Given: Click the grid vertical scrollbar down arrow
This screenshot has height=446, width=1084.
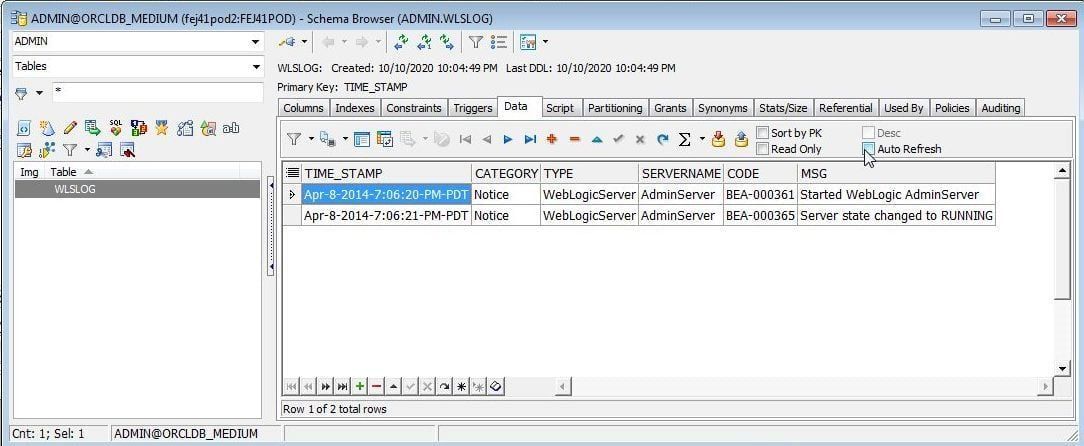Looking at the screenshot, I should coord(1062,369).
